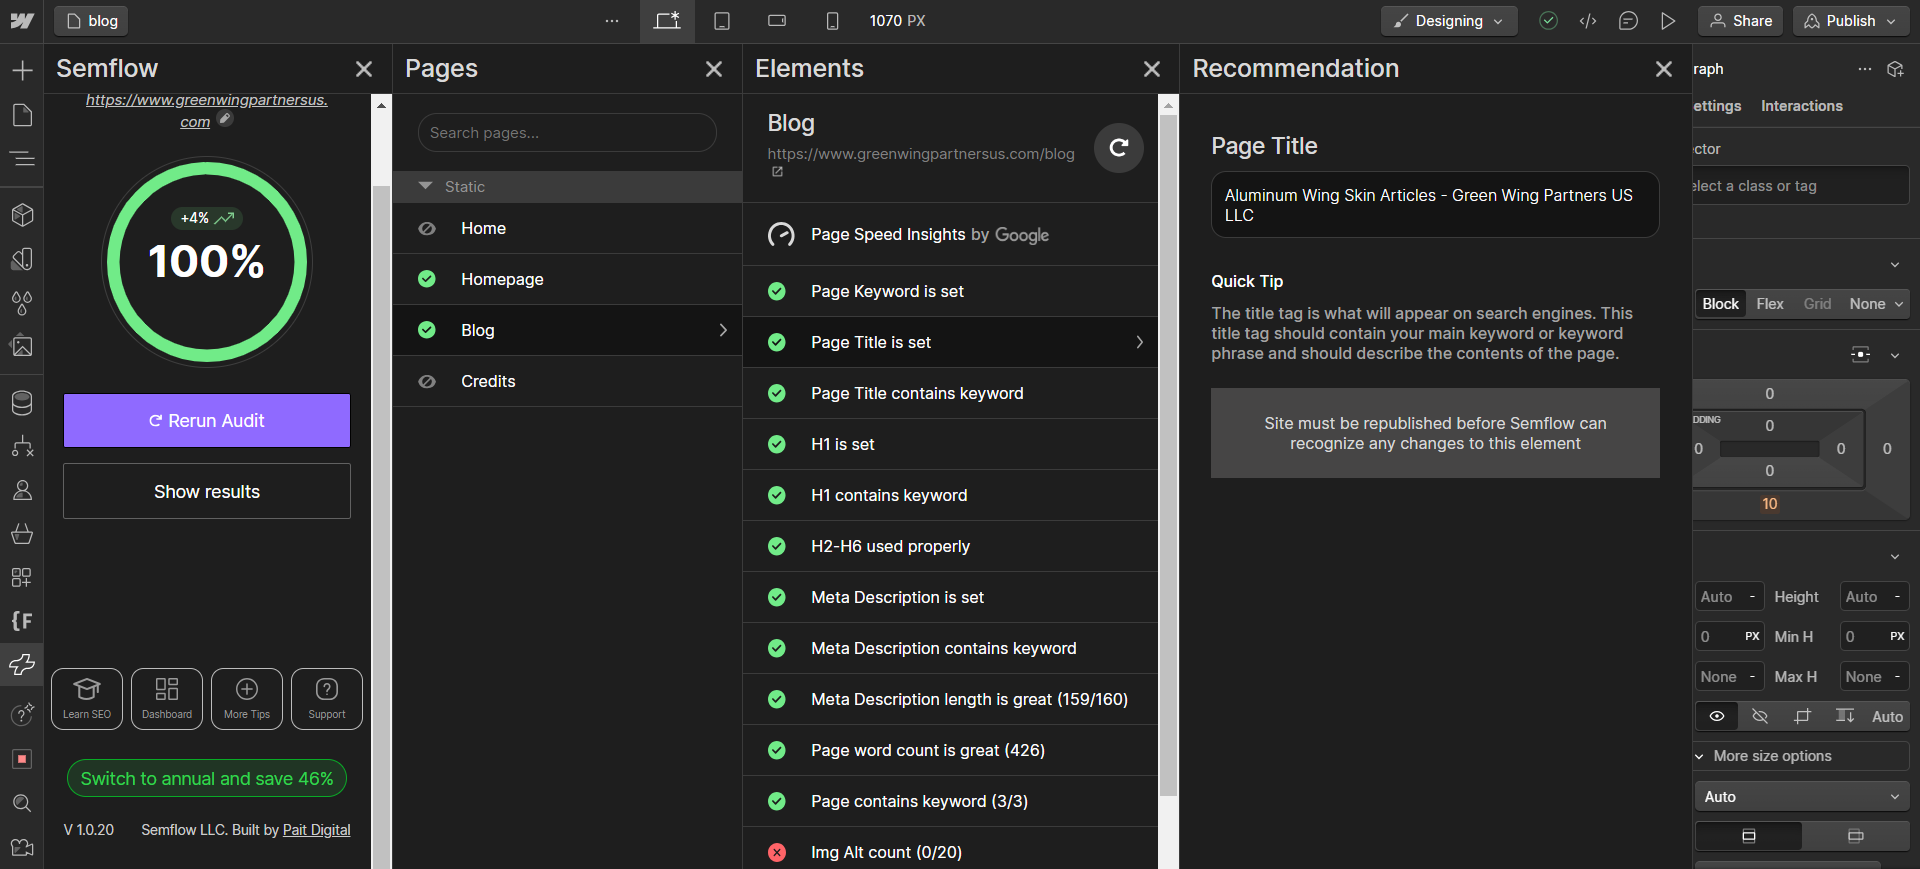Open the comments bubble icon
1920x869 pixels.
(1628, 21)
